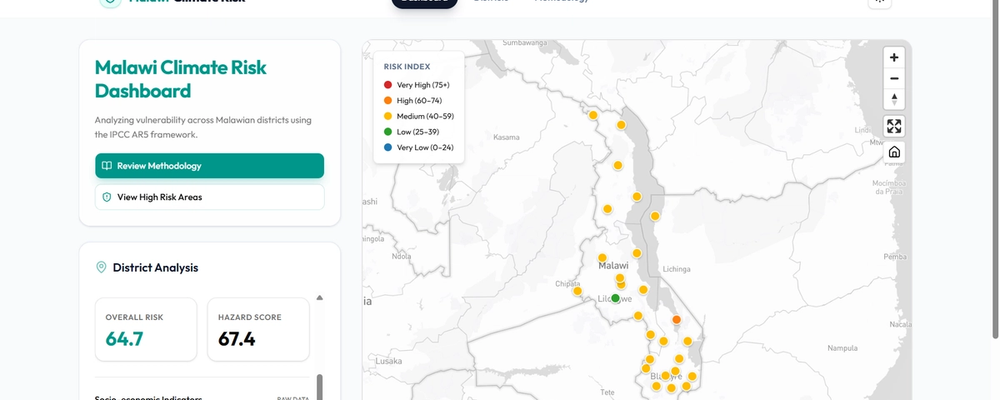Click the District Analysis panel scrollbar thumb
This screenshot has width=1000, height=400.
[320, 387]
